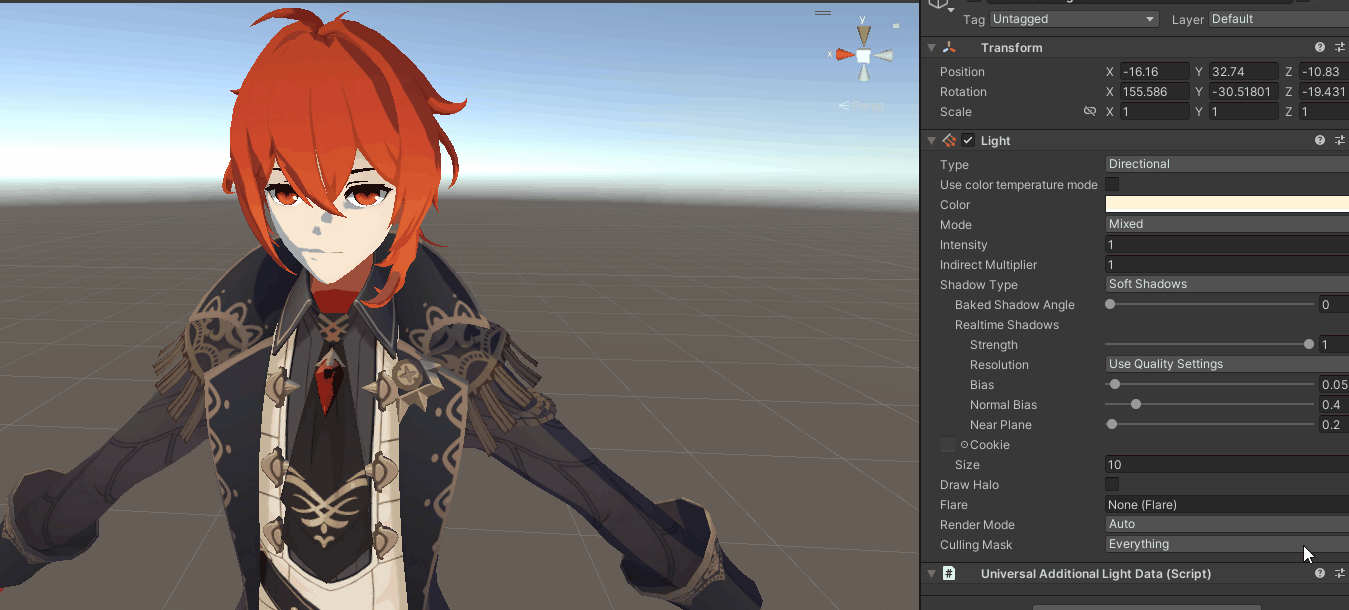This screenshot has height=610, width=1349.
Task: Click the Baked Shadow Angle slider handle
Action: (1110, 304)
